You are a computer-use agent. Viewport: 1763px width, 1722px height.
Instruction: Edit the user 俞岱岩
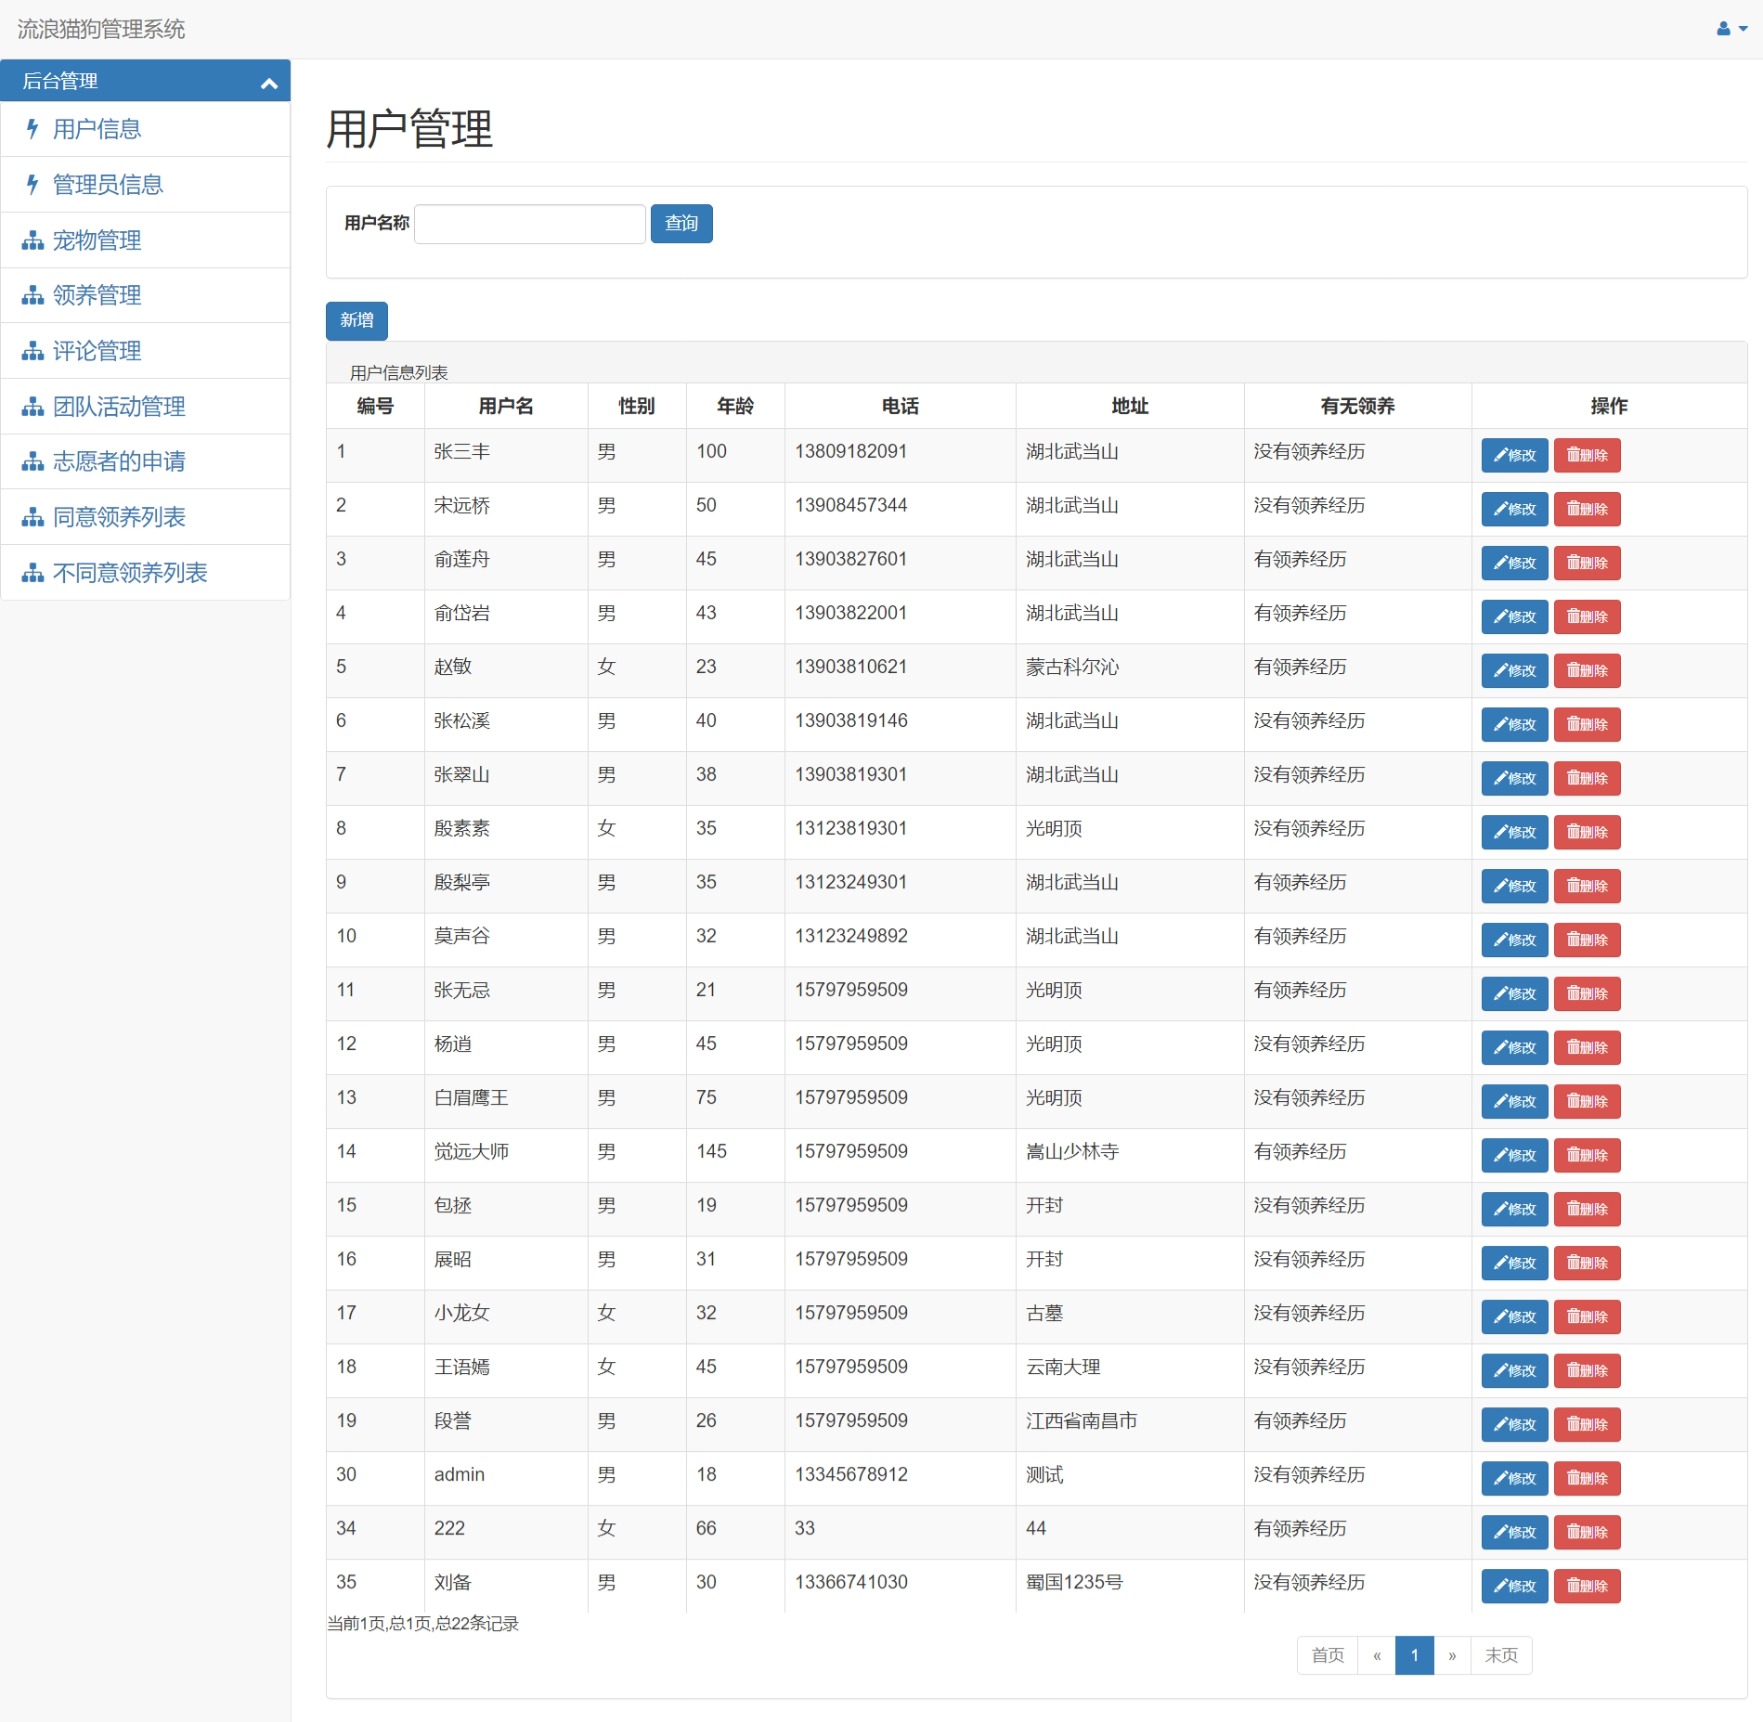1514,618
